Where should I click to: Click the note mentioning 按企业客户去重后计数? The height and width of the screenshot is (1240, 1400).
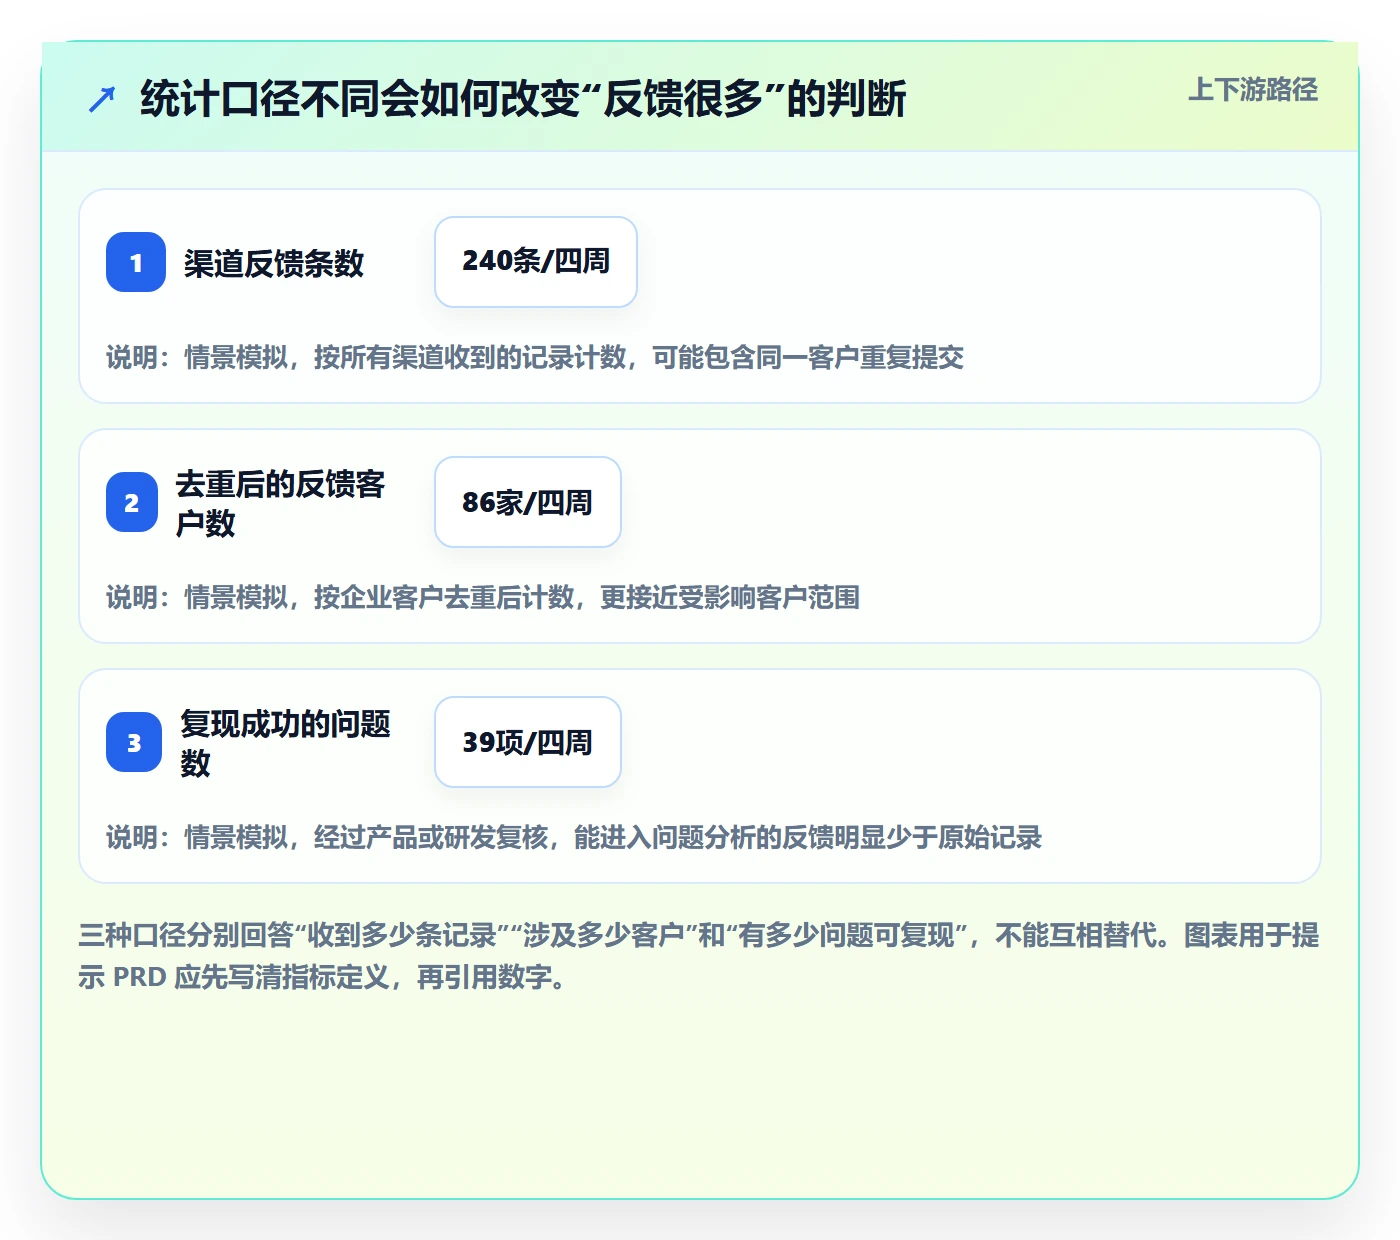[483, 597]
